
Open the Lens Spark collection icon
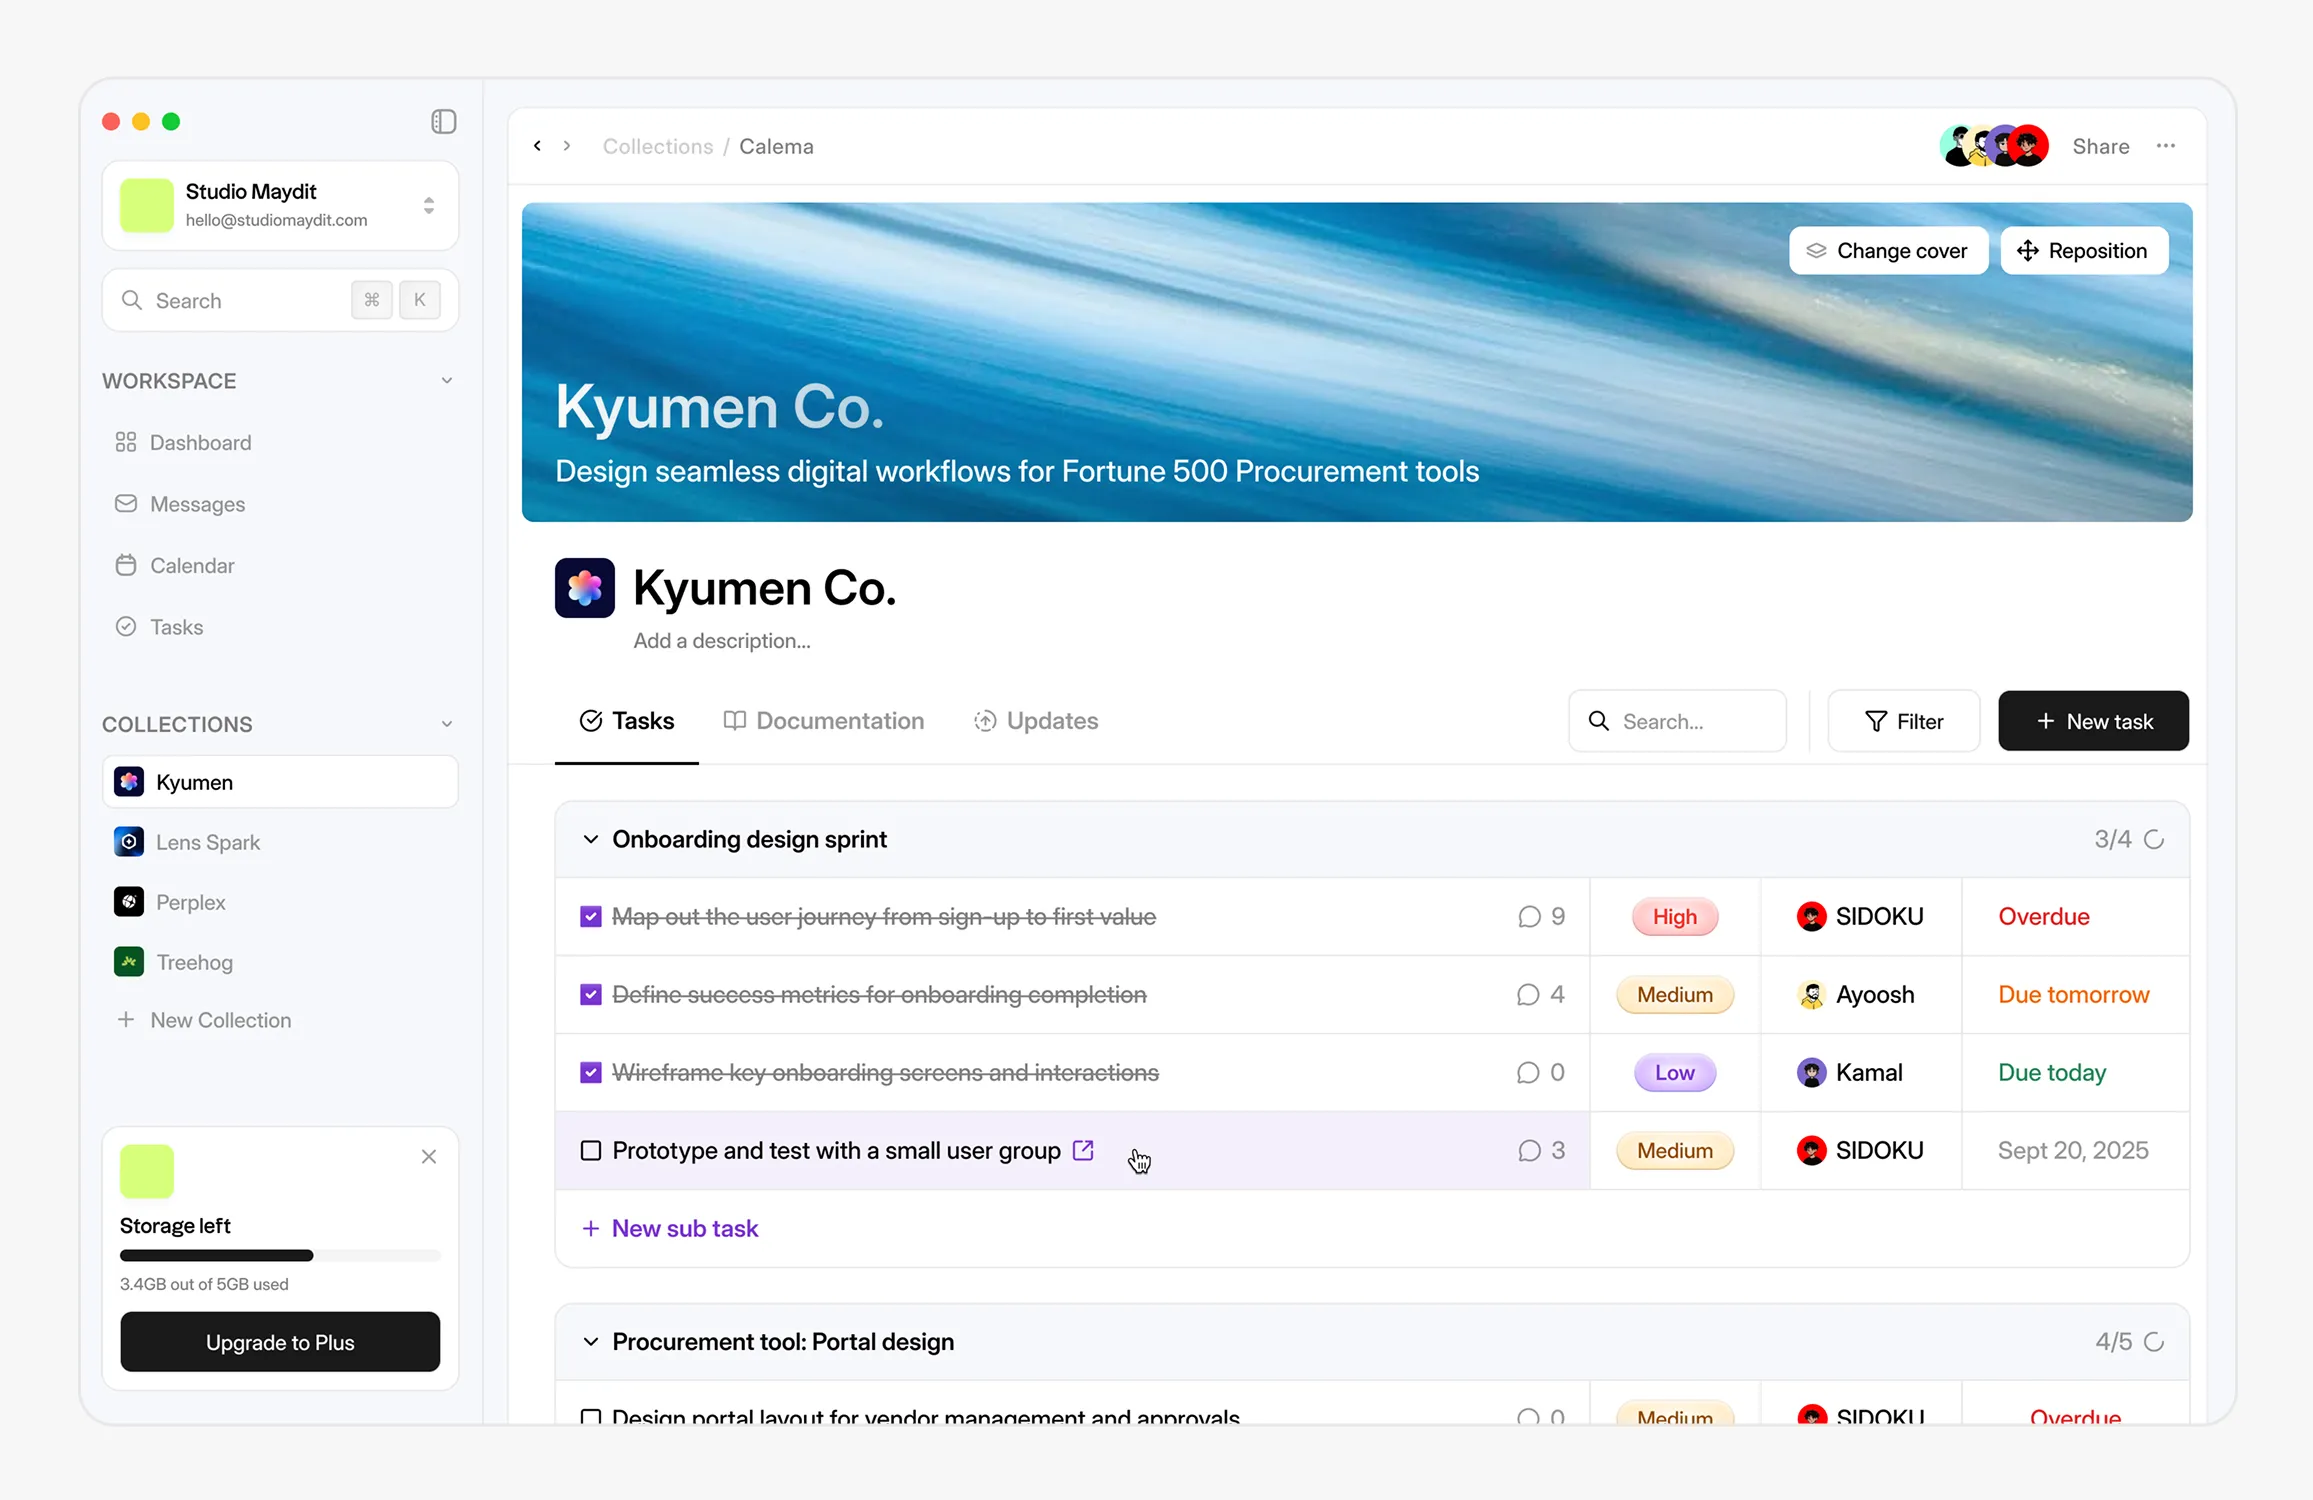click(129, 842)
